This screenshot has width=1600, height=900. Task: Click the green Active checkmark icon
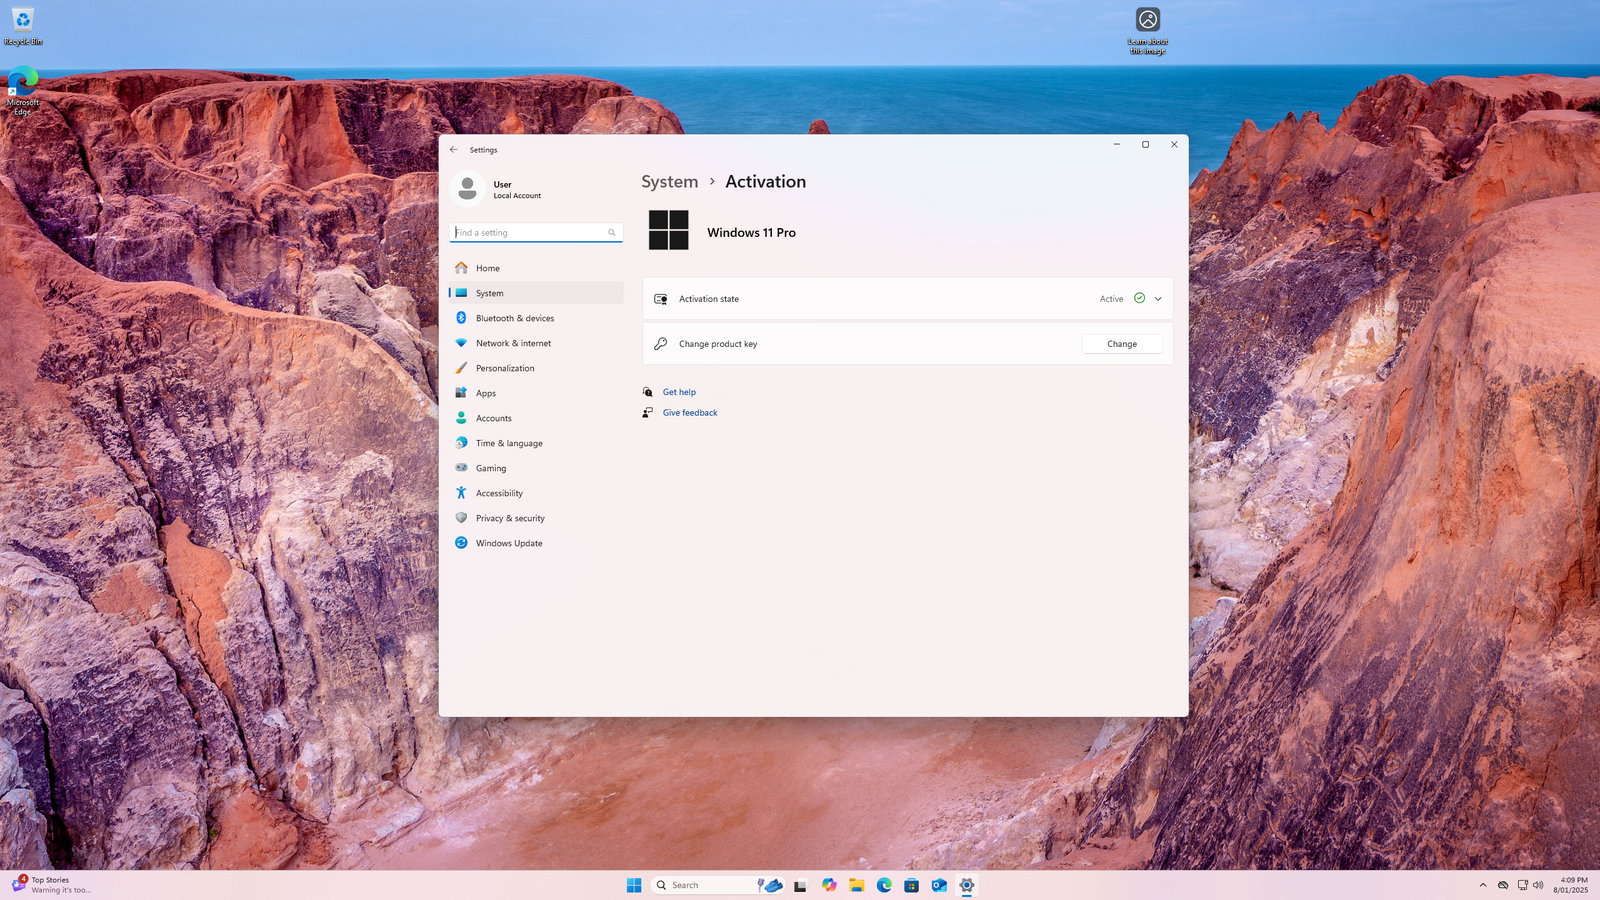[x=1139, y=298]
